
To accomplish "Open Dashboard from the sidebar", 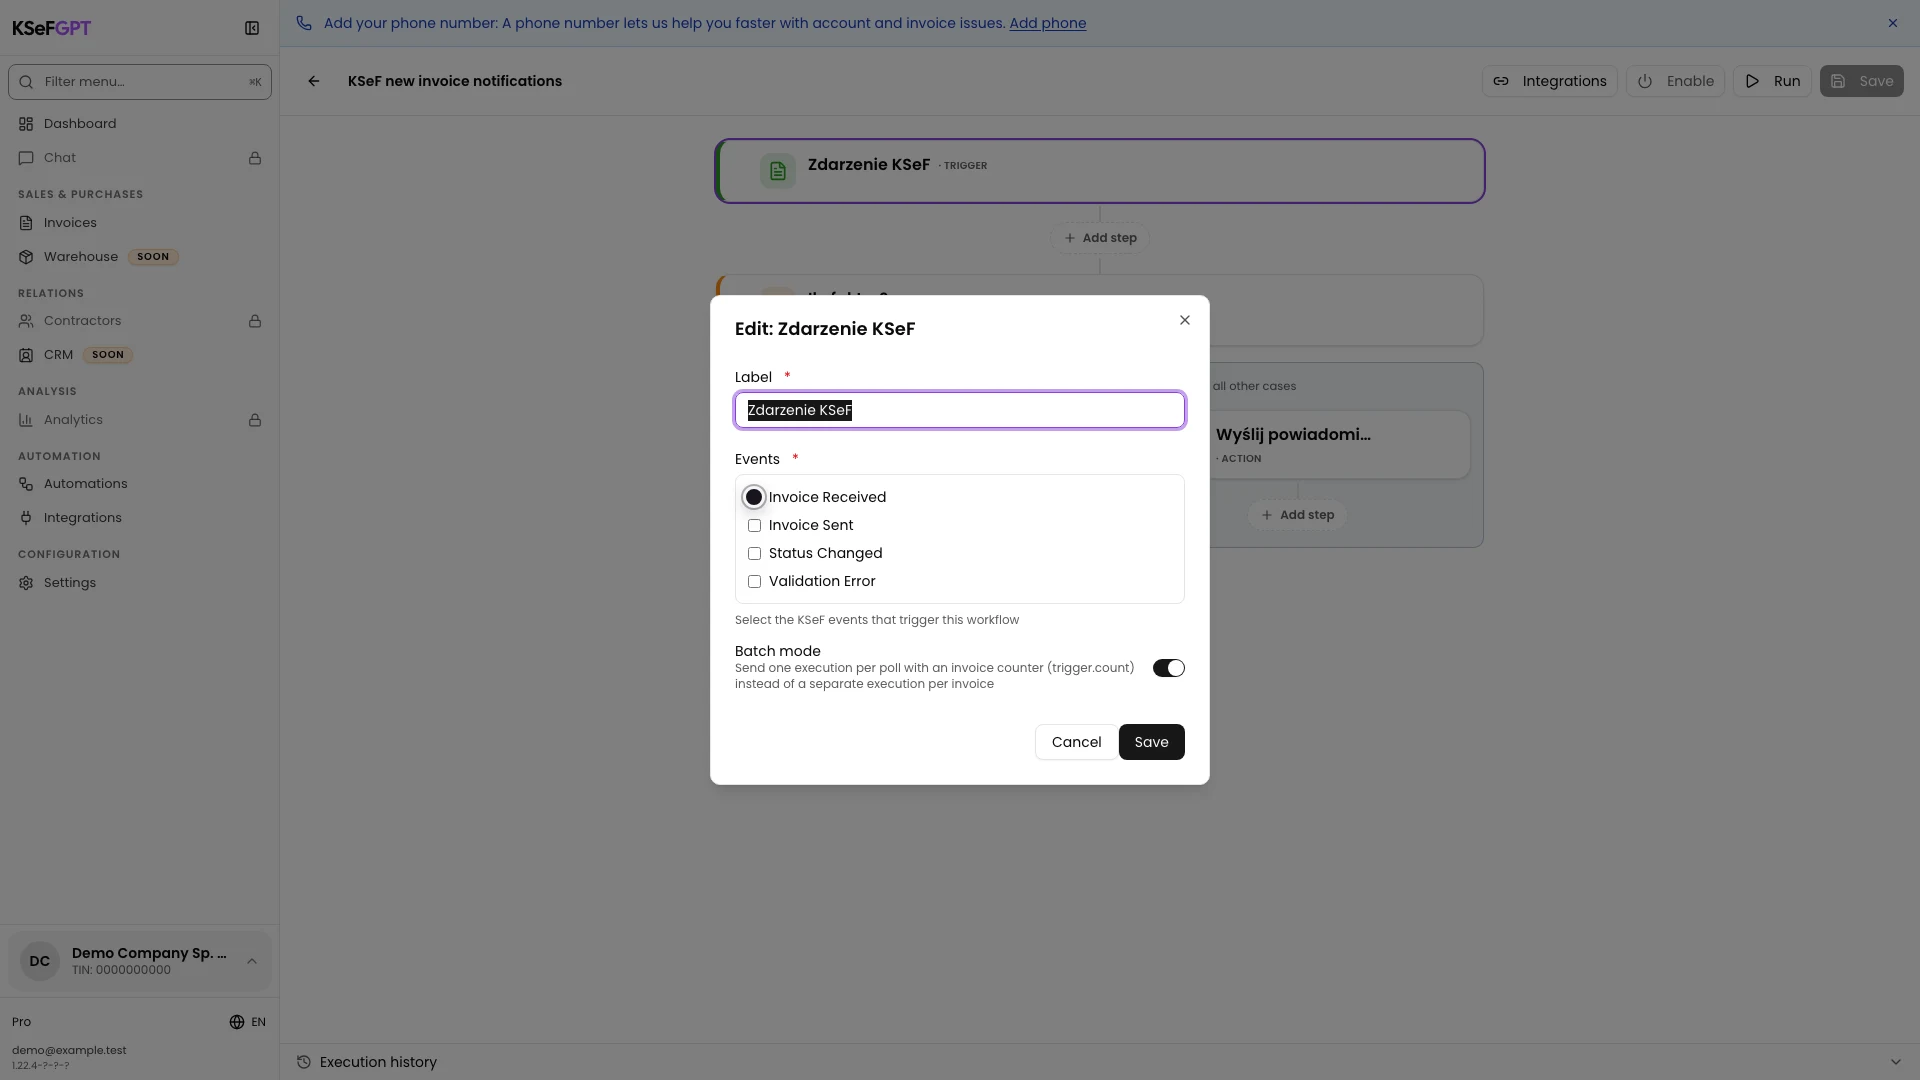I will [140, 124].
